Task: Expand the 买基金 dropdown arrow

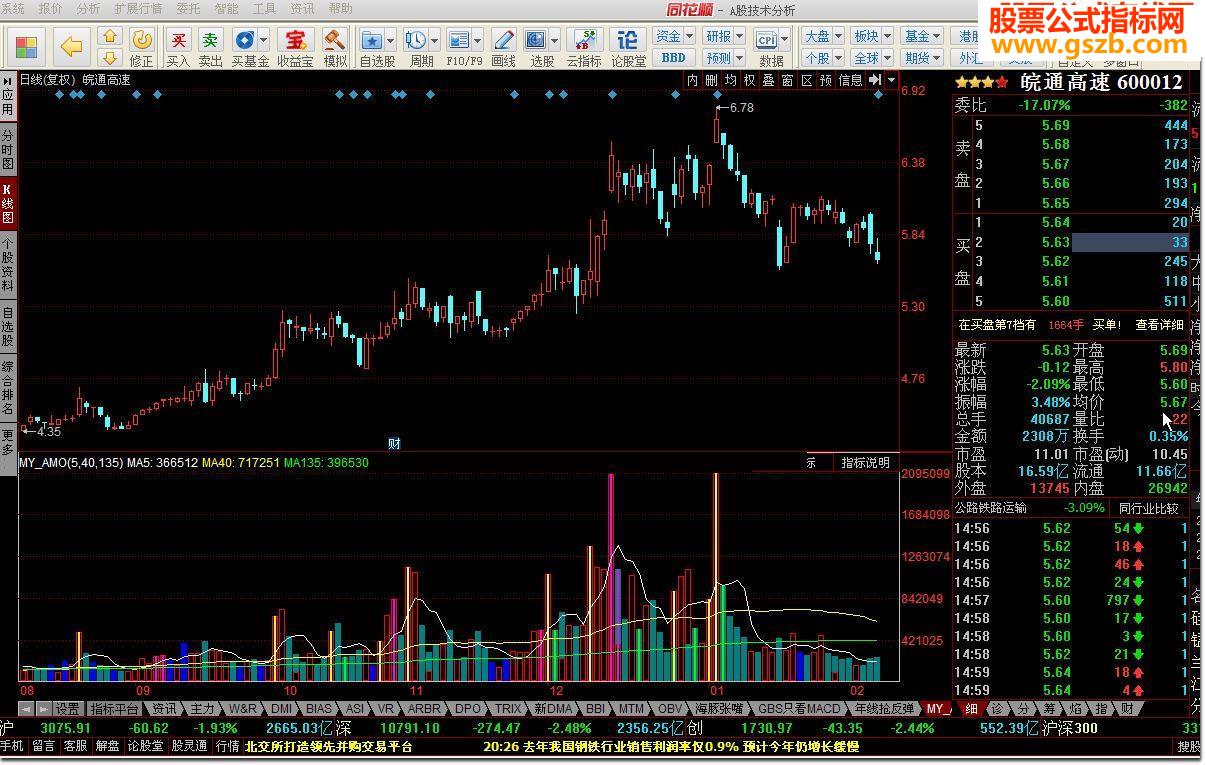Action: 263,40
